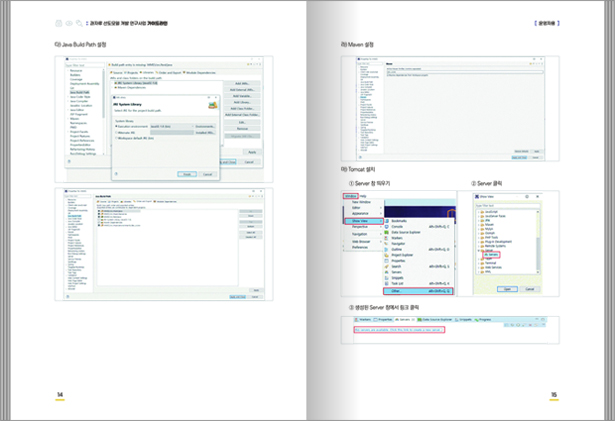Click the Installed JREs... button
The height and width of the screenshot is (421, 615).
[205, 133]
